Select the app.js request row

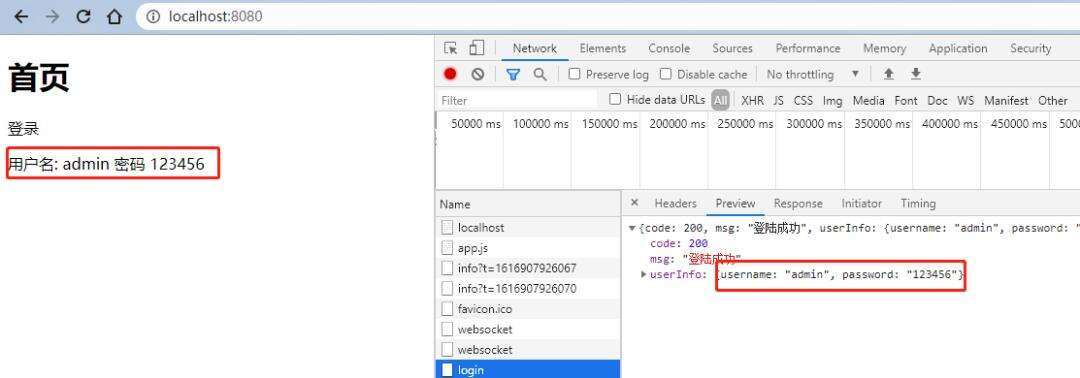pos(528,248)
